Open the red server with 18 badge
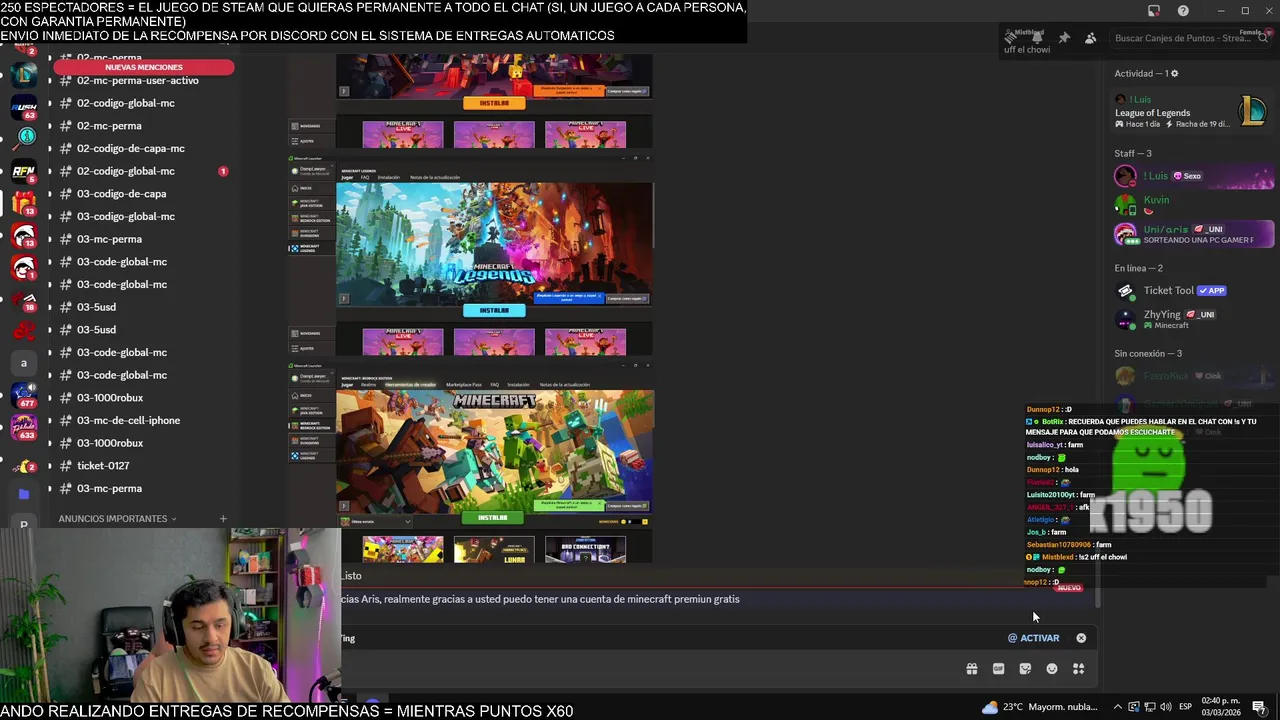The image size is (1280, 720). pyautogui.click(x=23, y=300)
